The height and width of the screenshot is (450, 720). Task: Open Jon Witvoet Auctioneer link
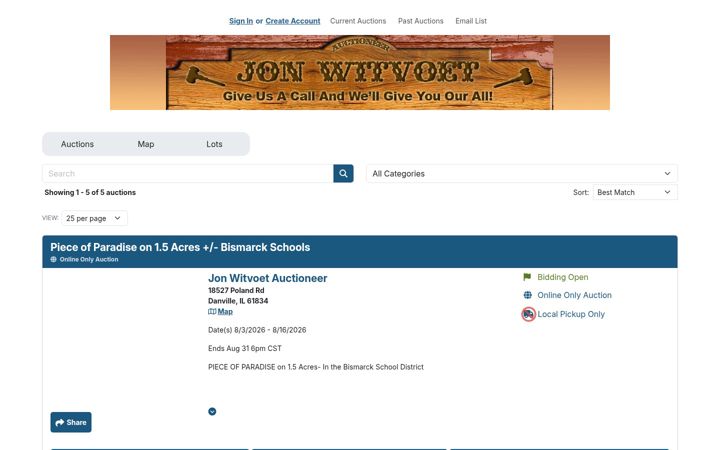click(x=268, y=278)
